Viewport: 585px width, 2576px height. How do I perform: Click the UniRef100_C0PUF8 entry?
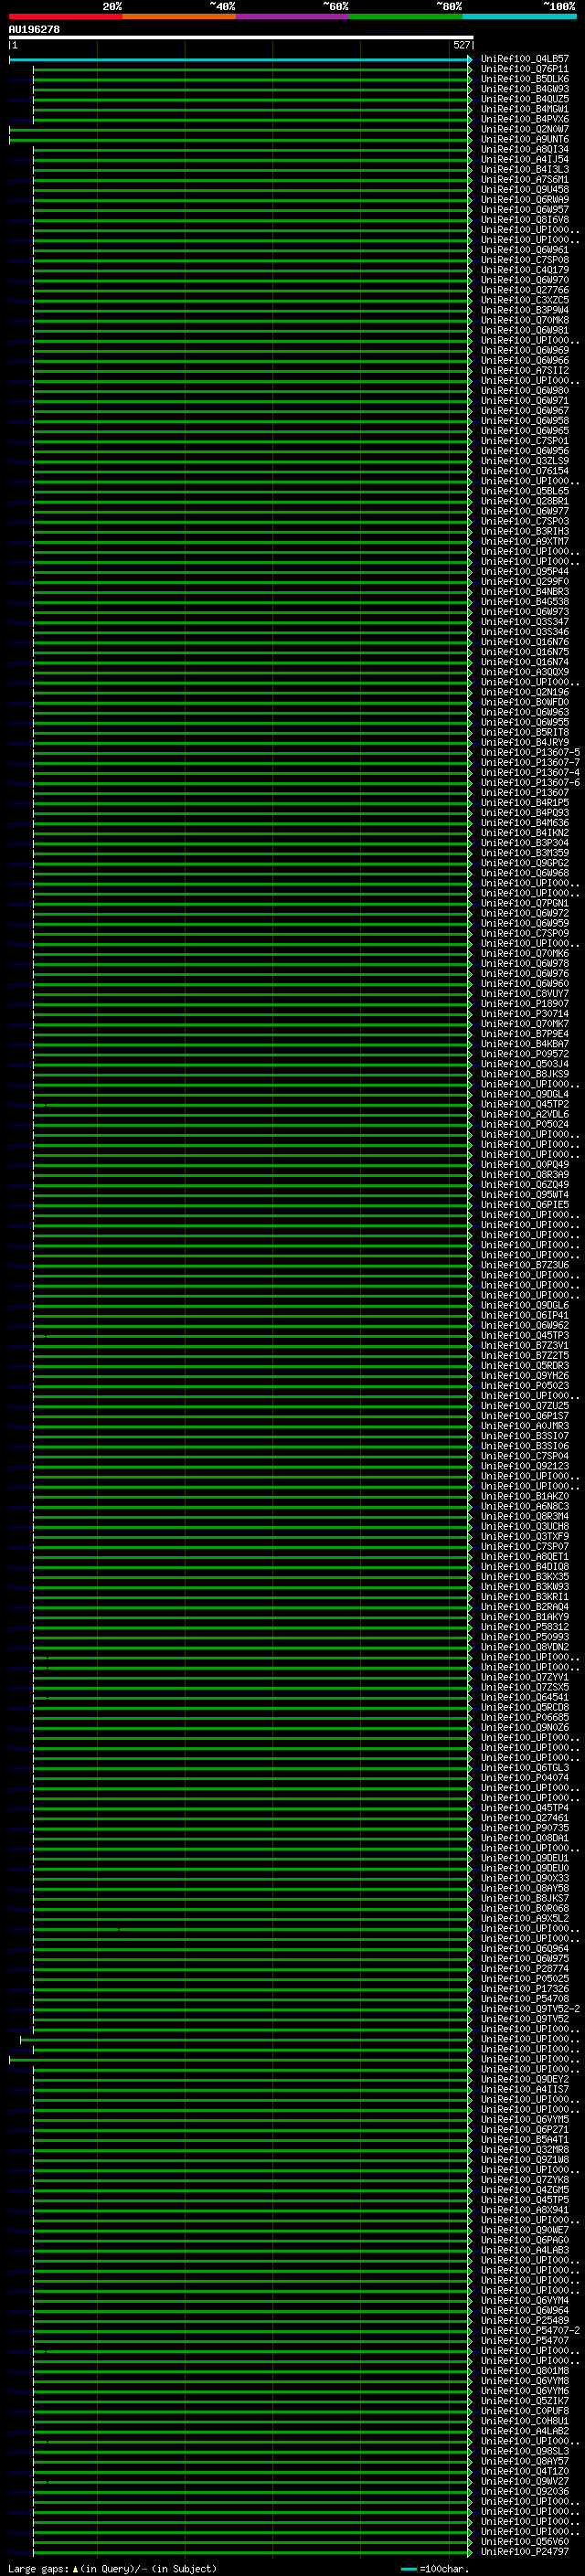pos(525,2410)
